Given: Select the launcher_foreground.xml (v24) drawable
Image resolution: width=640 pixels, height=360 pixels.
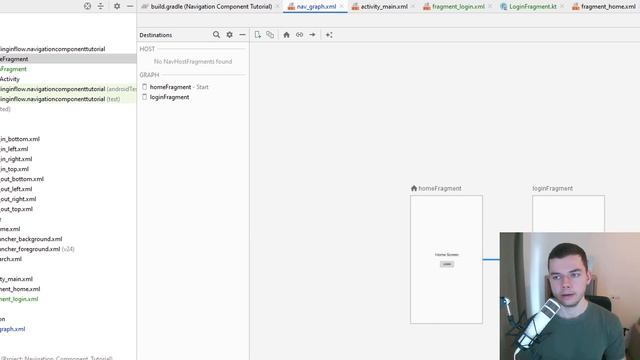Looking at the screenshot, I should (x=37, y=249).
